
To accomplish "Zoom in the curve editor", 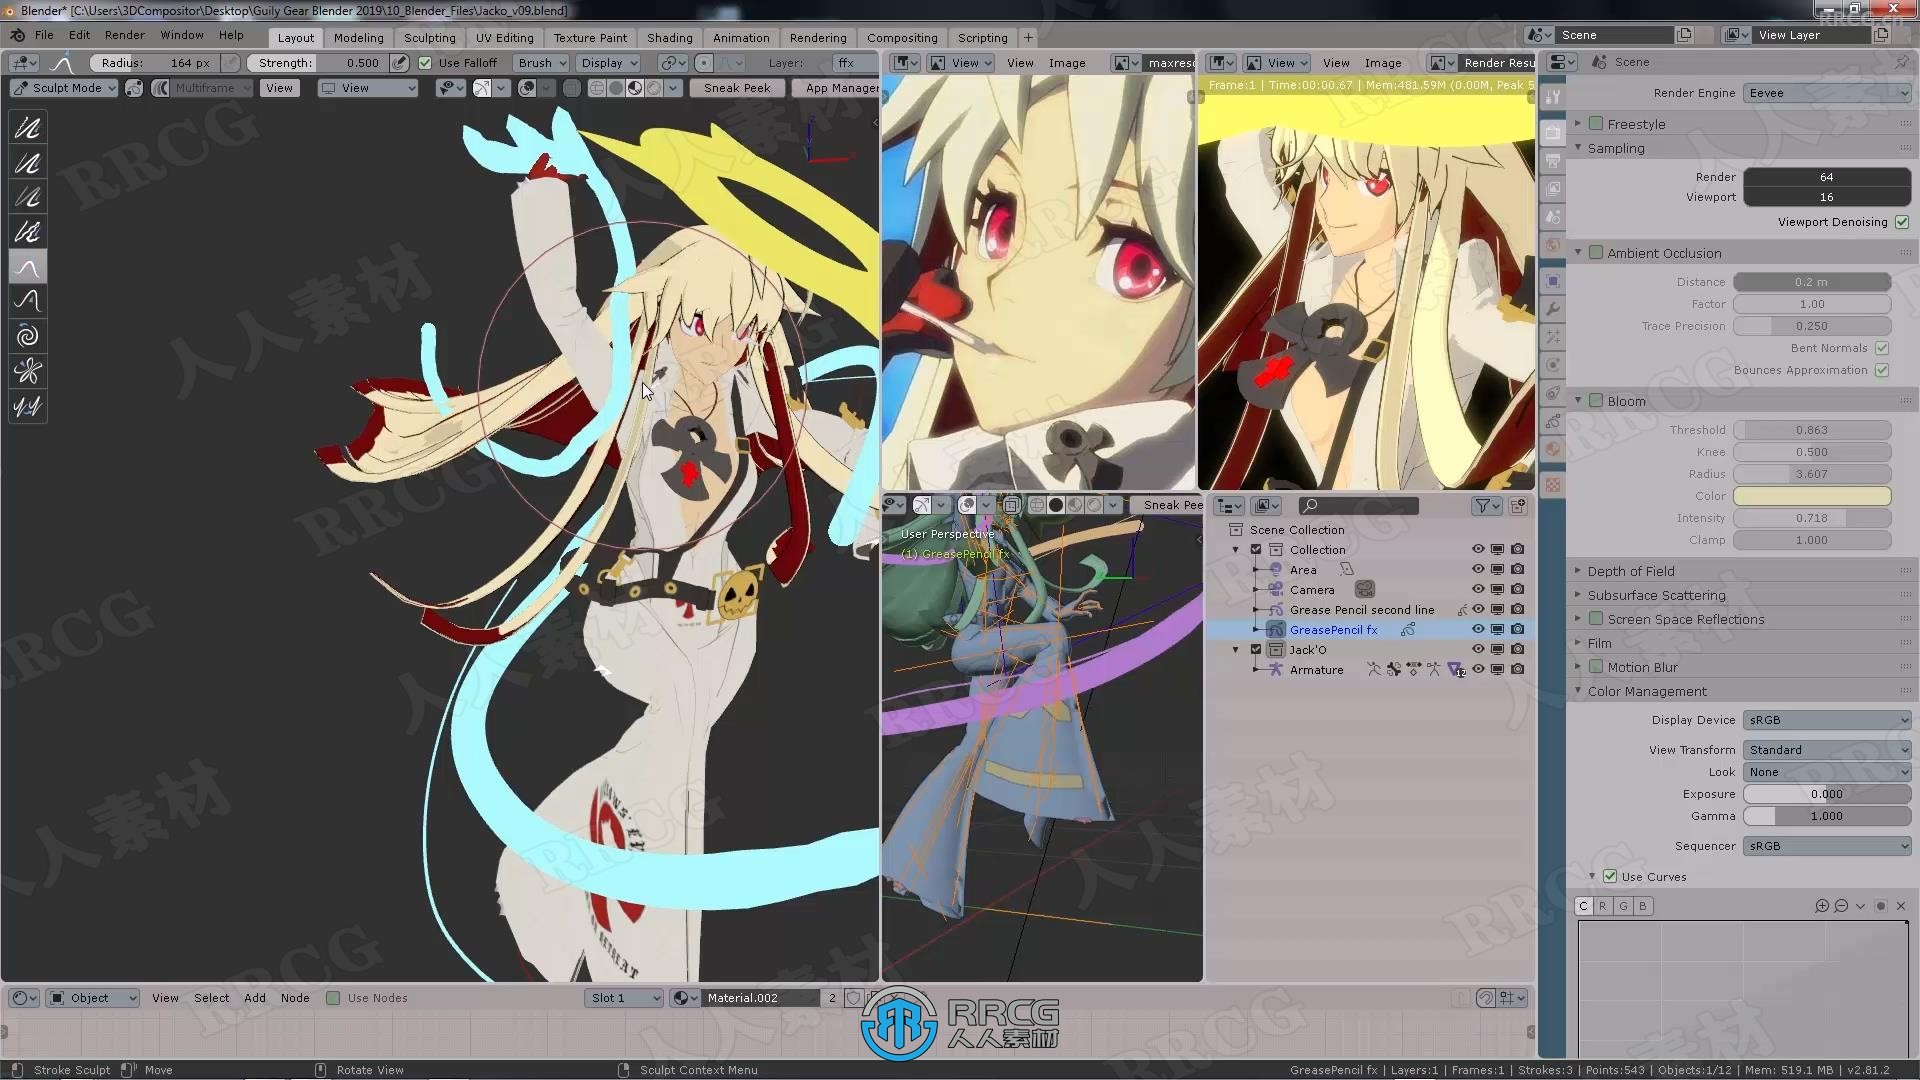I will click(1822, 906).
